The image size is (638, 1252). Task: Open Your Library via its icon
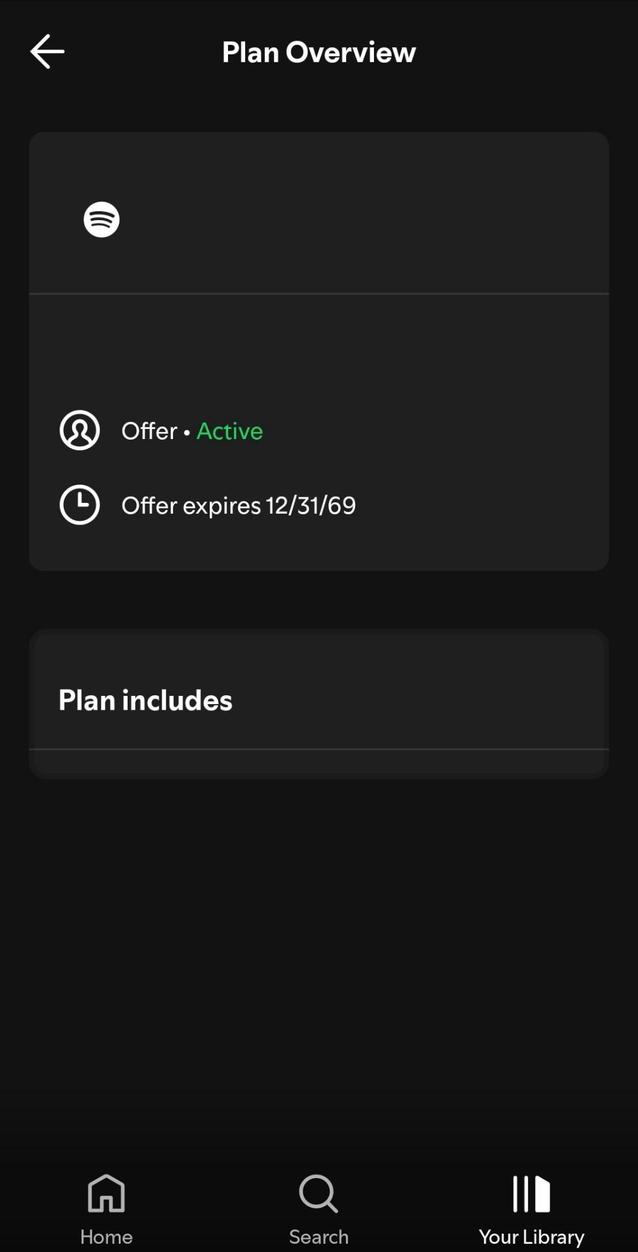pos(530,1192)
